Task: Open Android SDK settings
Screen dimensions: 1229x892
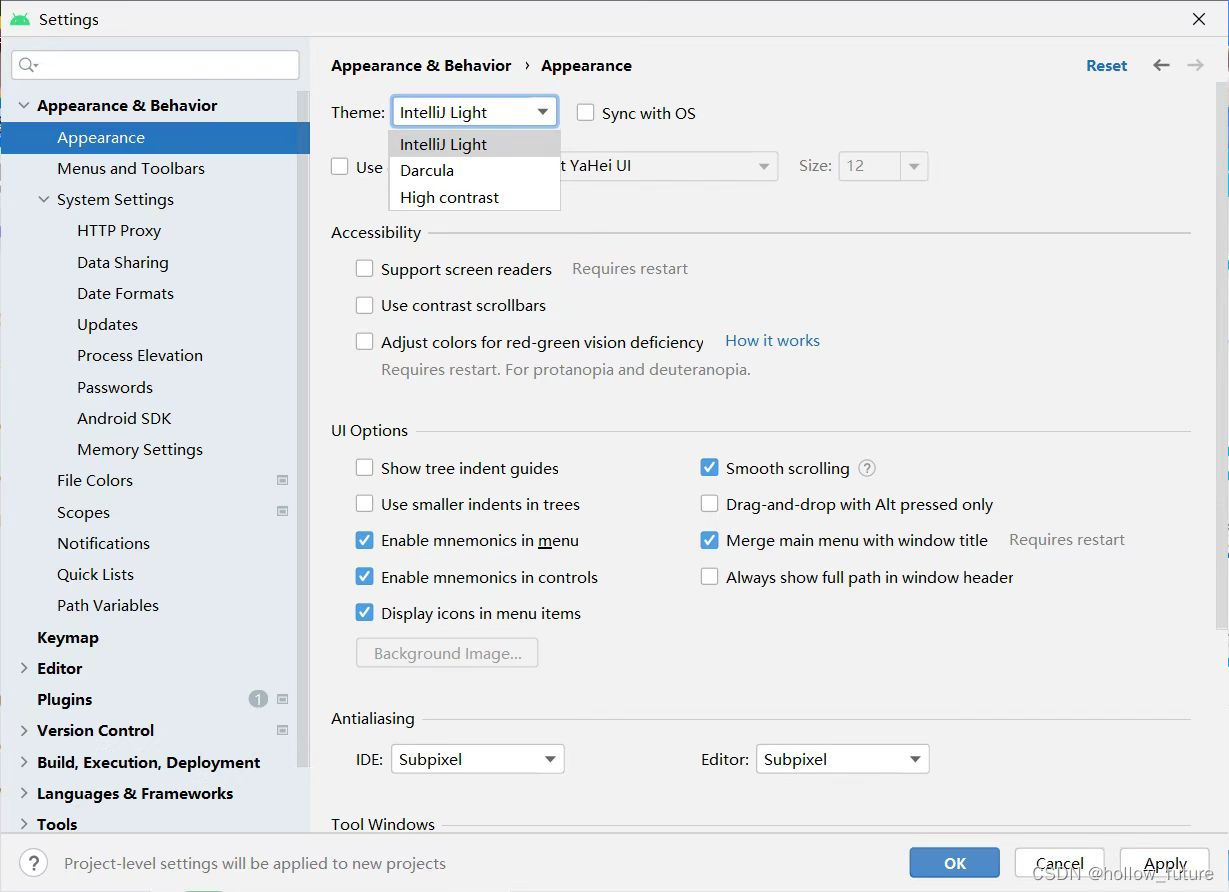Action: coord(124,418)
